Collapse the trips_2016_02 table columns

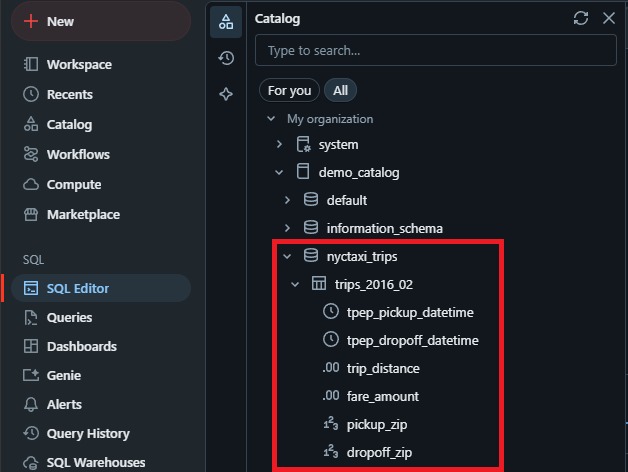[295, 284]
